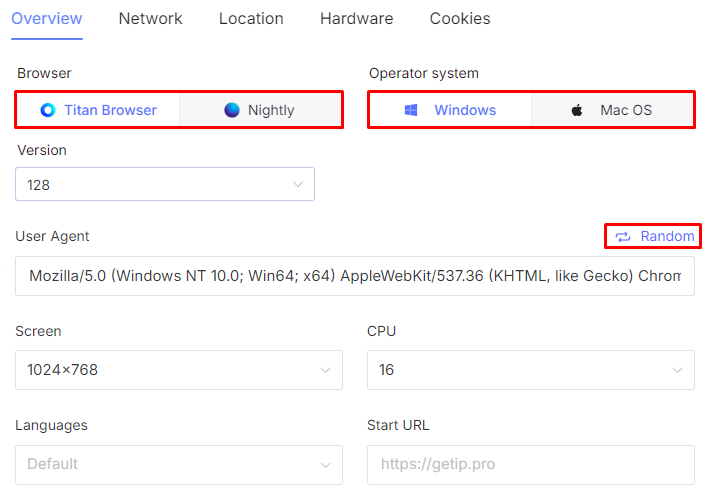
Task: Click the User Agent label
Action: click(52, 236)
